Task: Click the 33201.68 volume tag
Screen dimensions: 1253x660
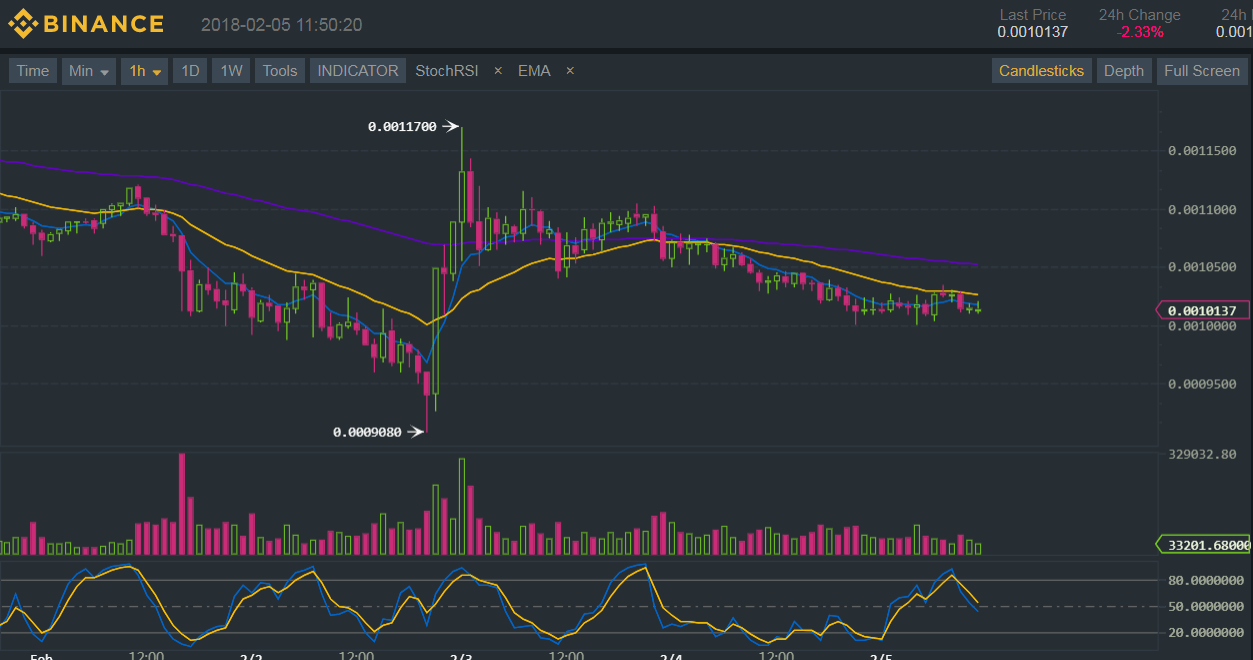Action: (1203, 545)
